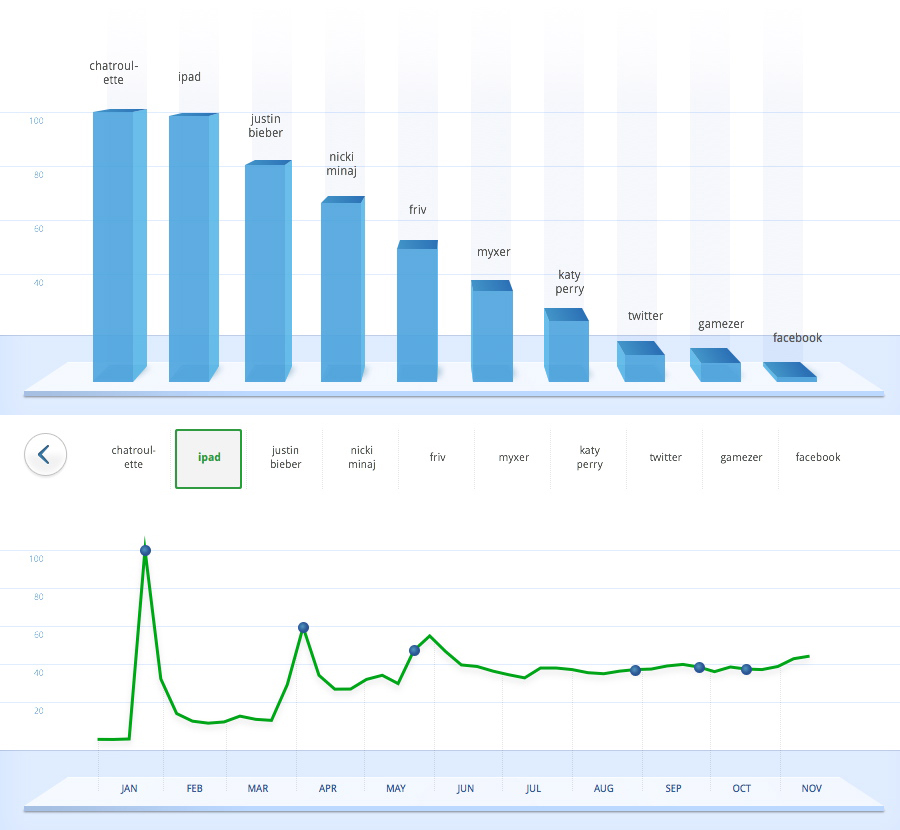Select the blue bar for justin bieber
The image size is (900, 830).
[x=268, y=271]
